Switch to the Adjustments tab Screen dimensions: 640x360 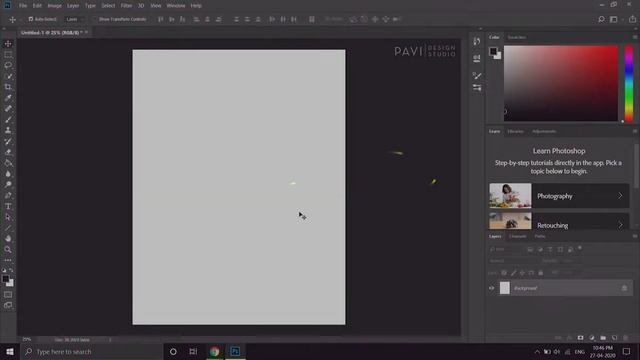[544, 131]
